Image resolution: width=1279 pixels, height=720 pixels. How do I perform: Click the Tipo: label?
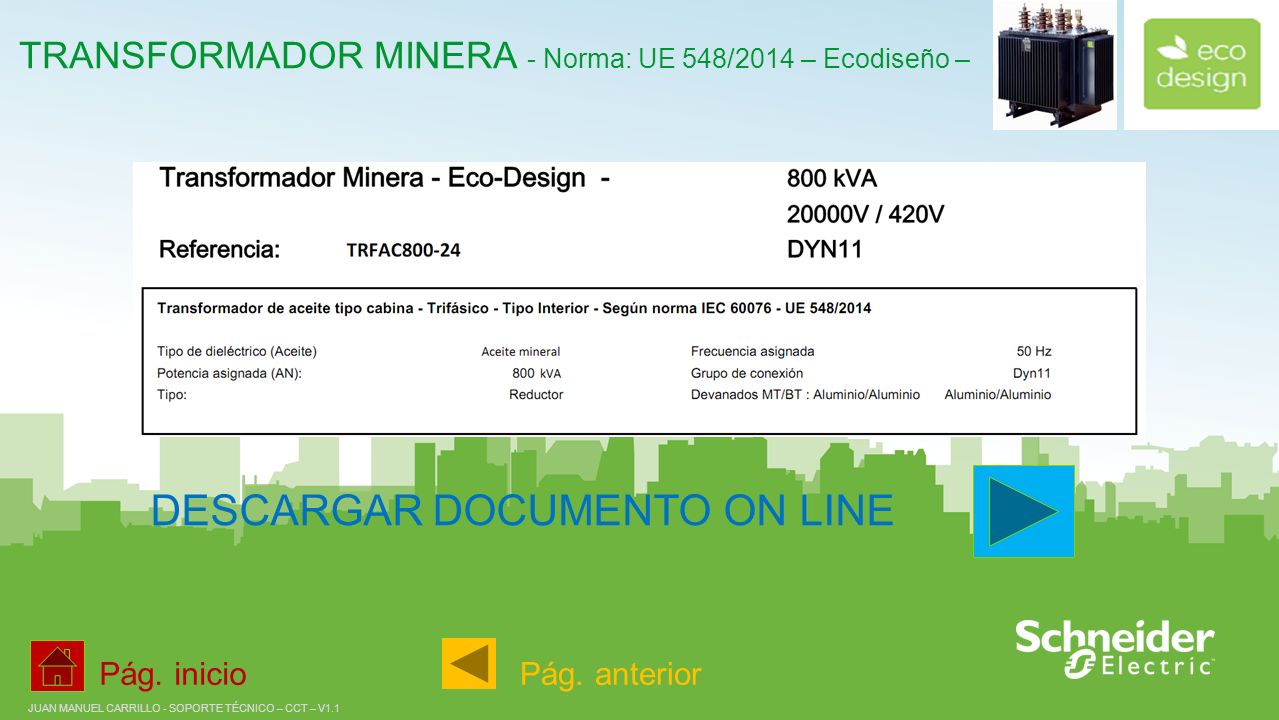click(172, 395)
